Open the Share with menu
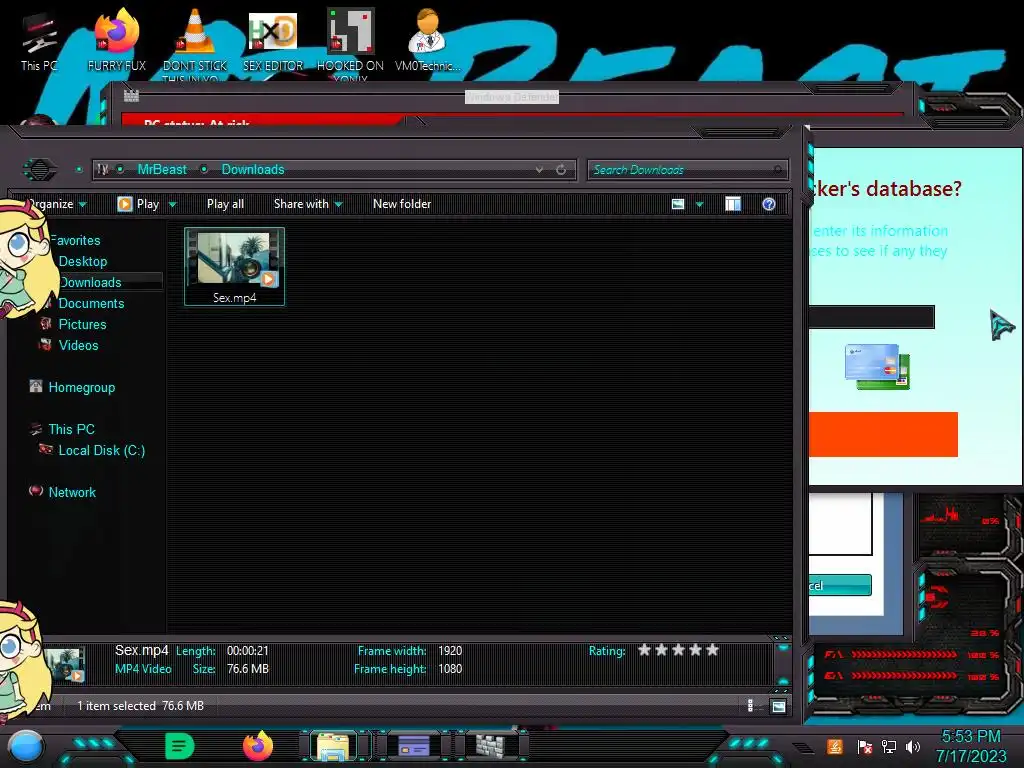 click(x=308, y=204)
